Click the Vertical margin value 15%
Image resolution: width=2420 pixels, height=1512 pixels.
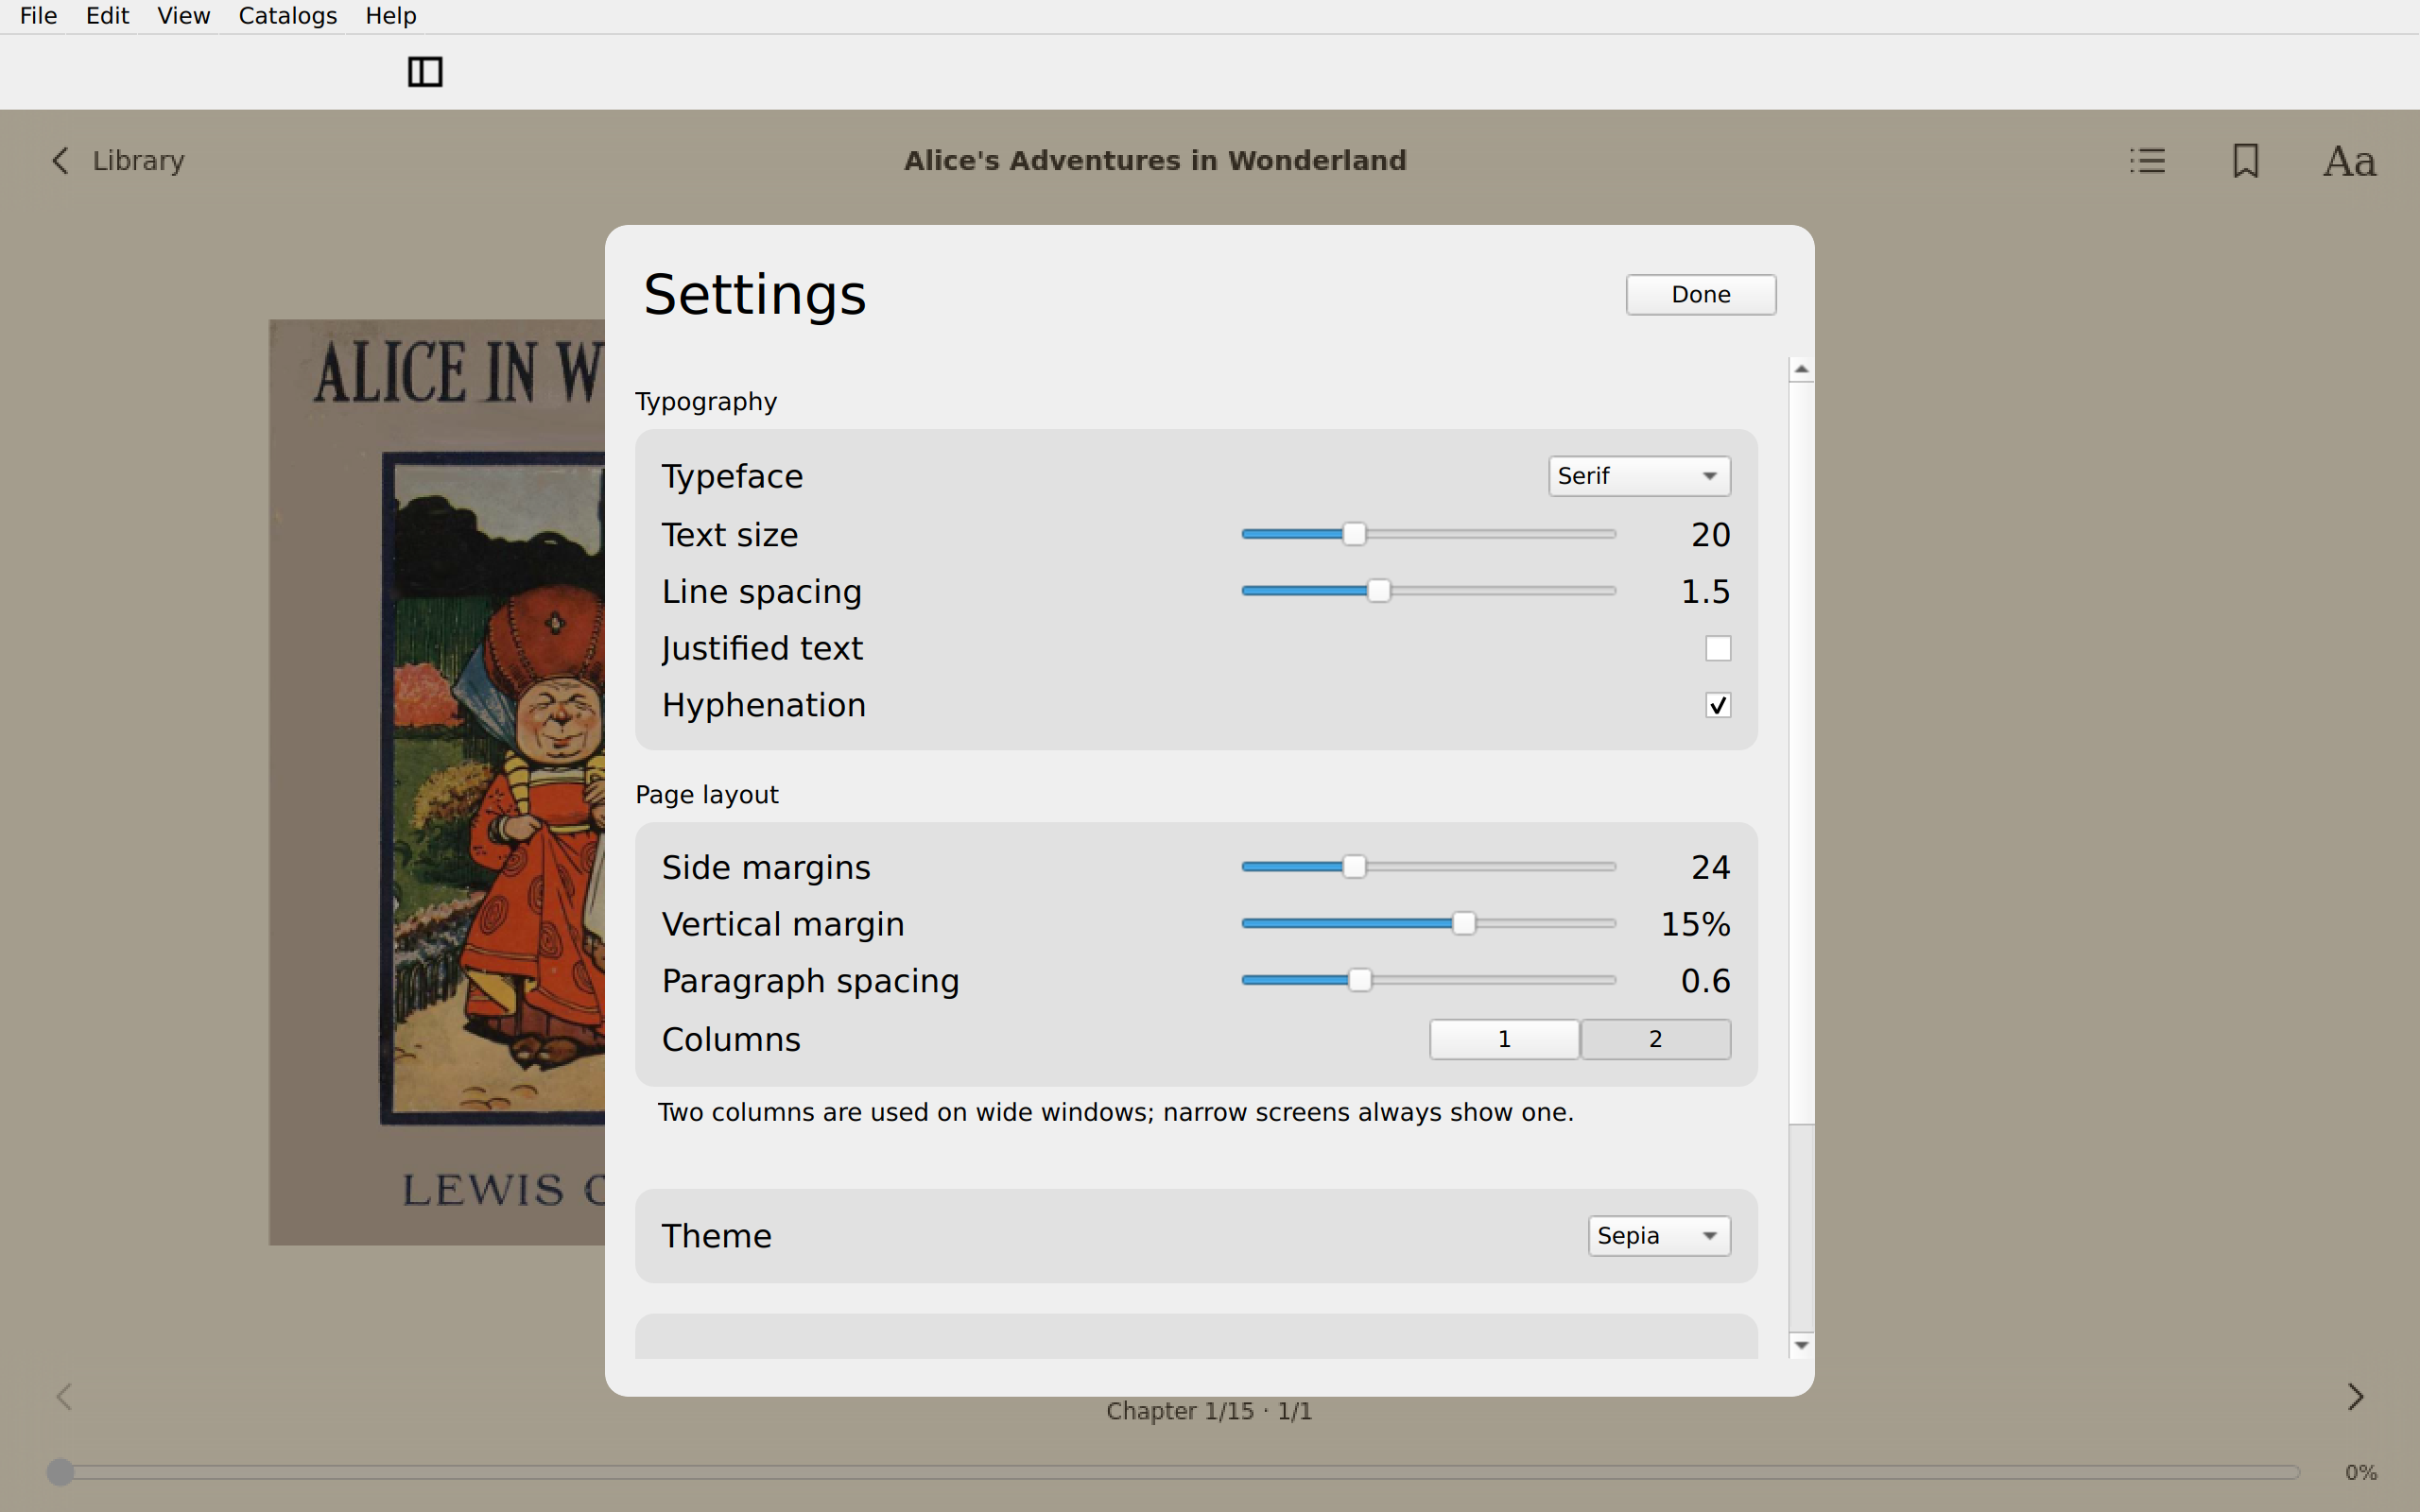pyautogui.click(x=1695, y=924)
